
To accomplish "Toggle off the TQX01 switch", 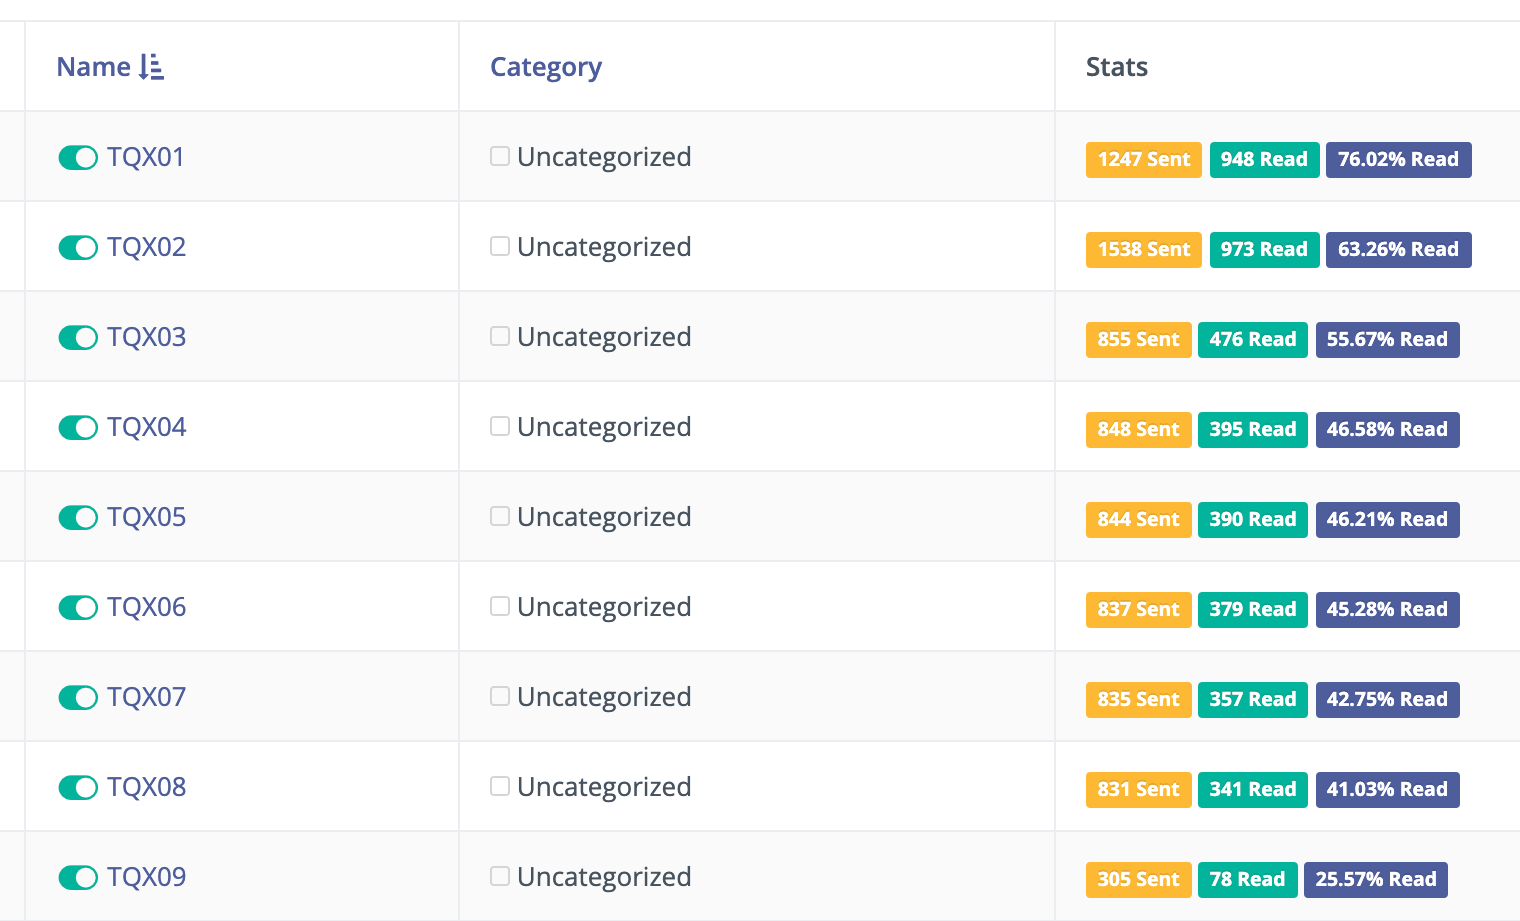I will pyautogui.click(x=78, y=158).
